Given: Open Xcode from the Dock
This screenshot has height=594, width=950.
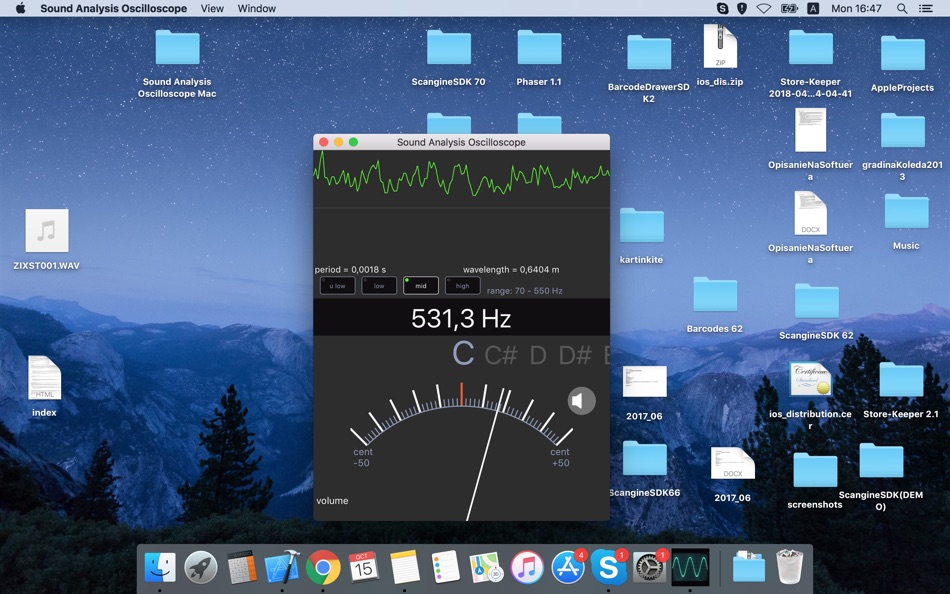Looking at the screenshot, I should pos(282,567).
